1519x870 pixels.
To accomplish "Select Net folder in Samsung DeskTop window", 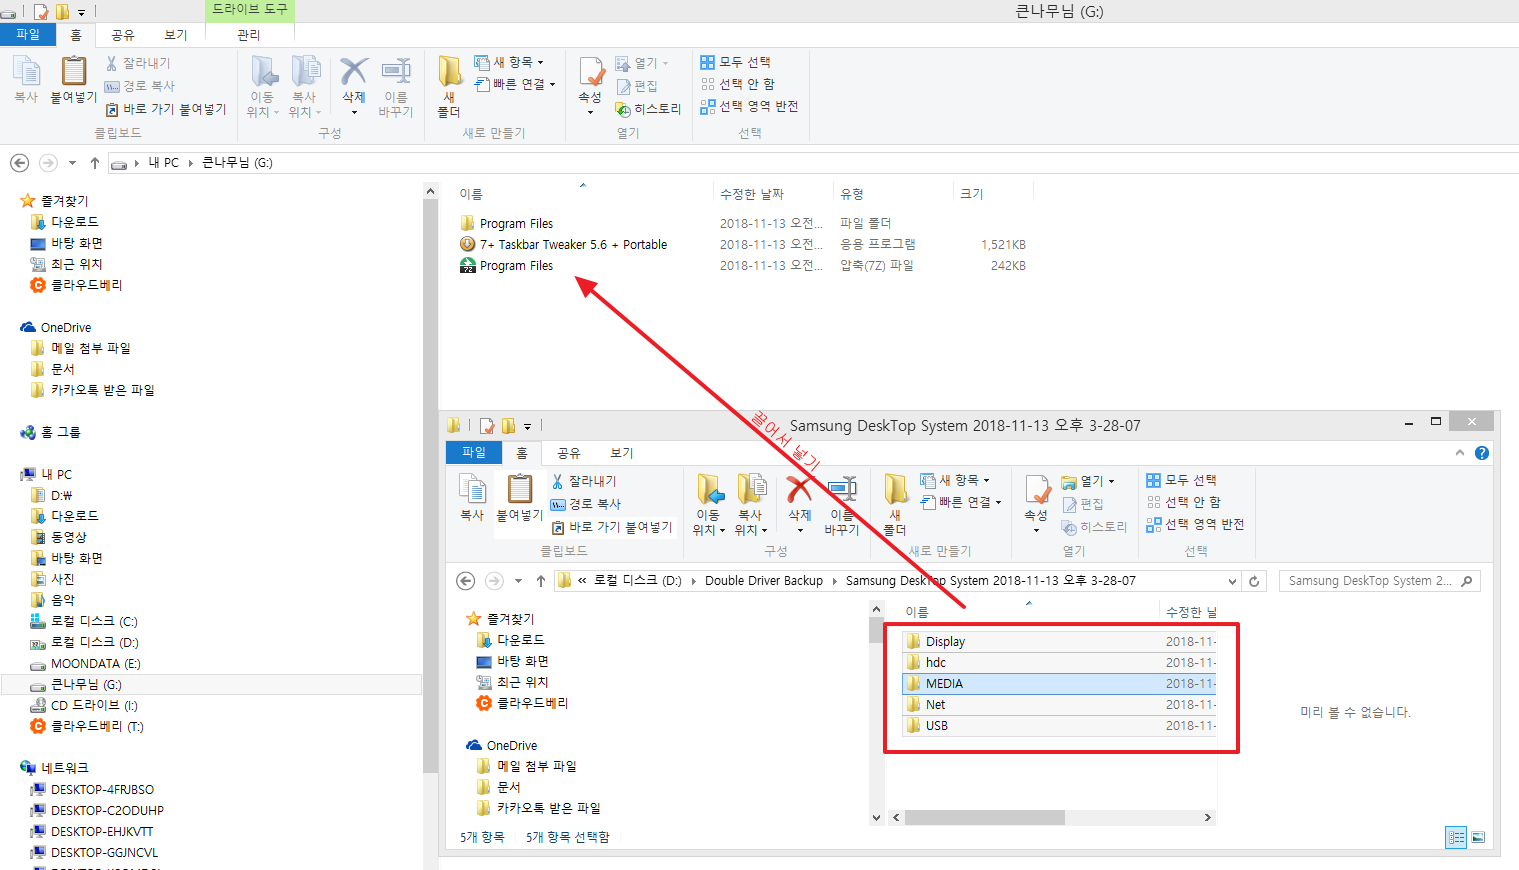I will [1060, 705].
